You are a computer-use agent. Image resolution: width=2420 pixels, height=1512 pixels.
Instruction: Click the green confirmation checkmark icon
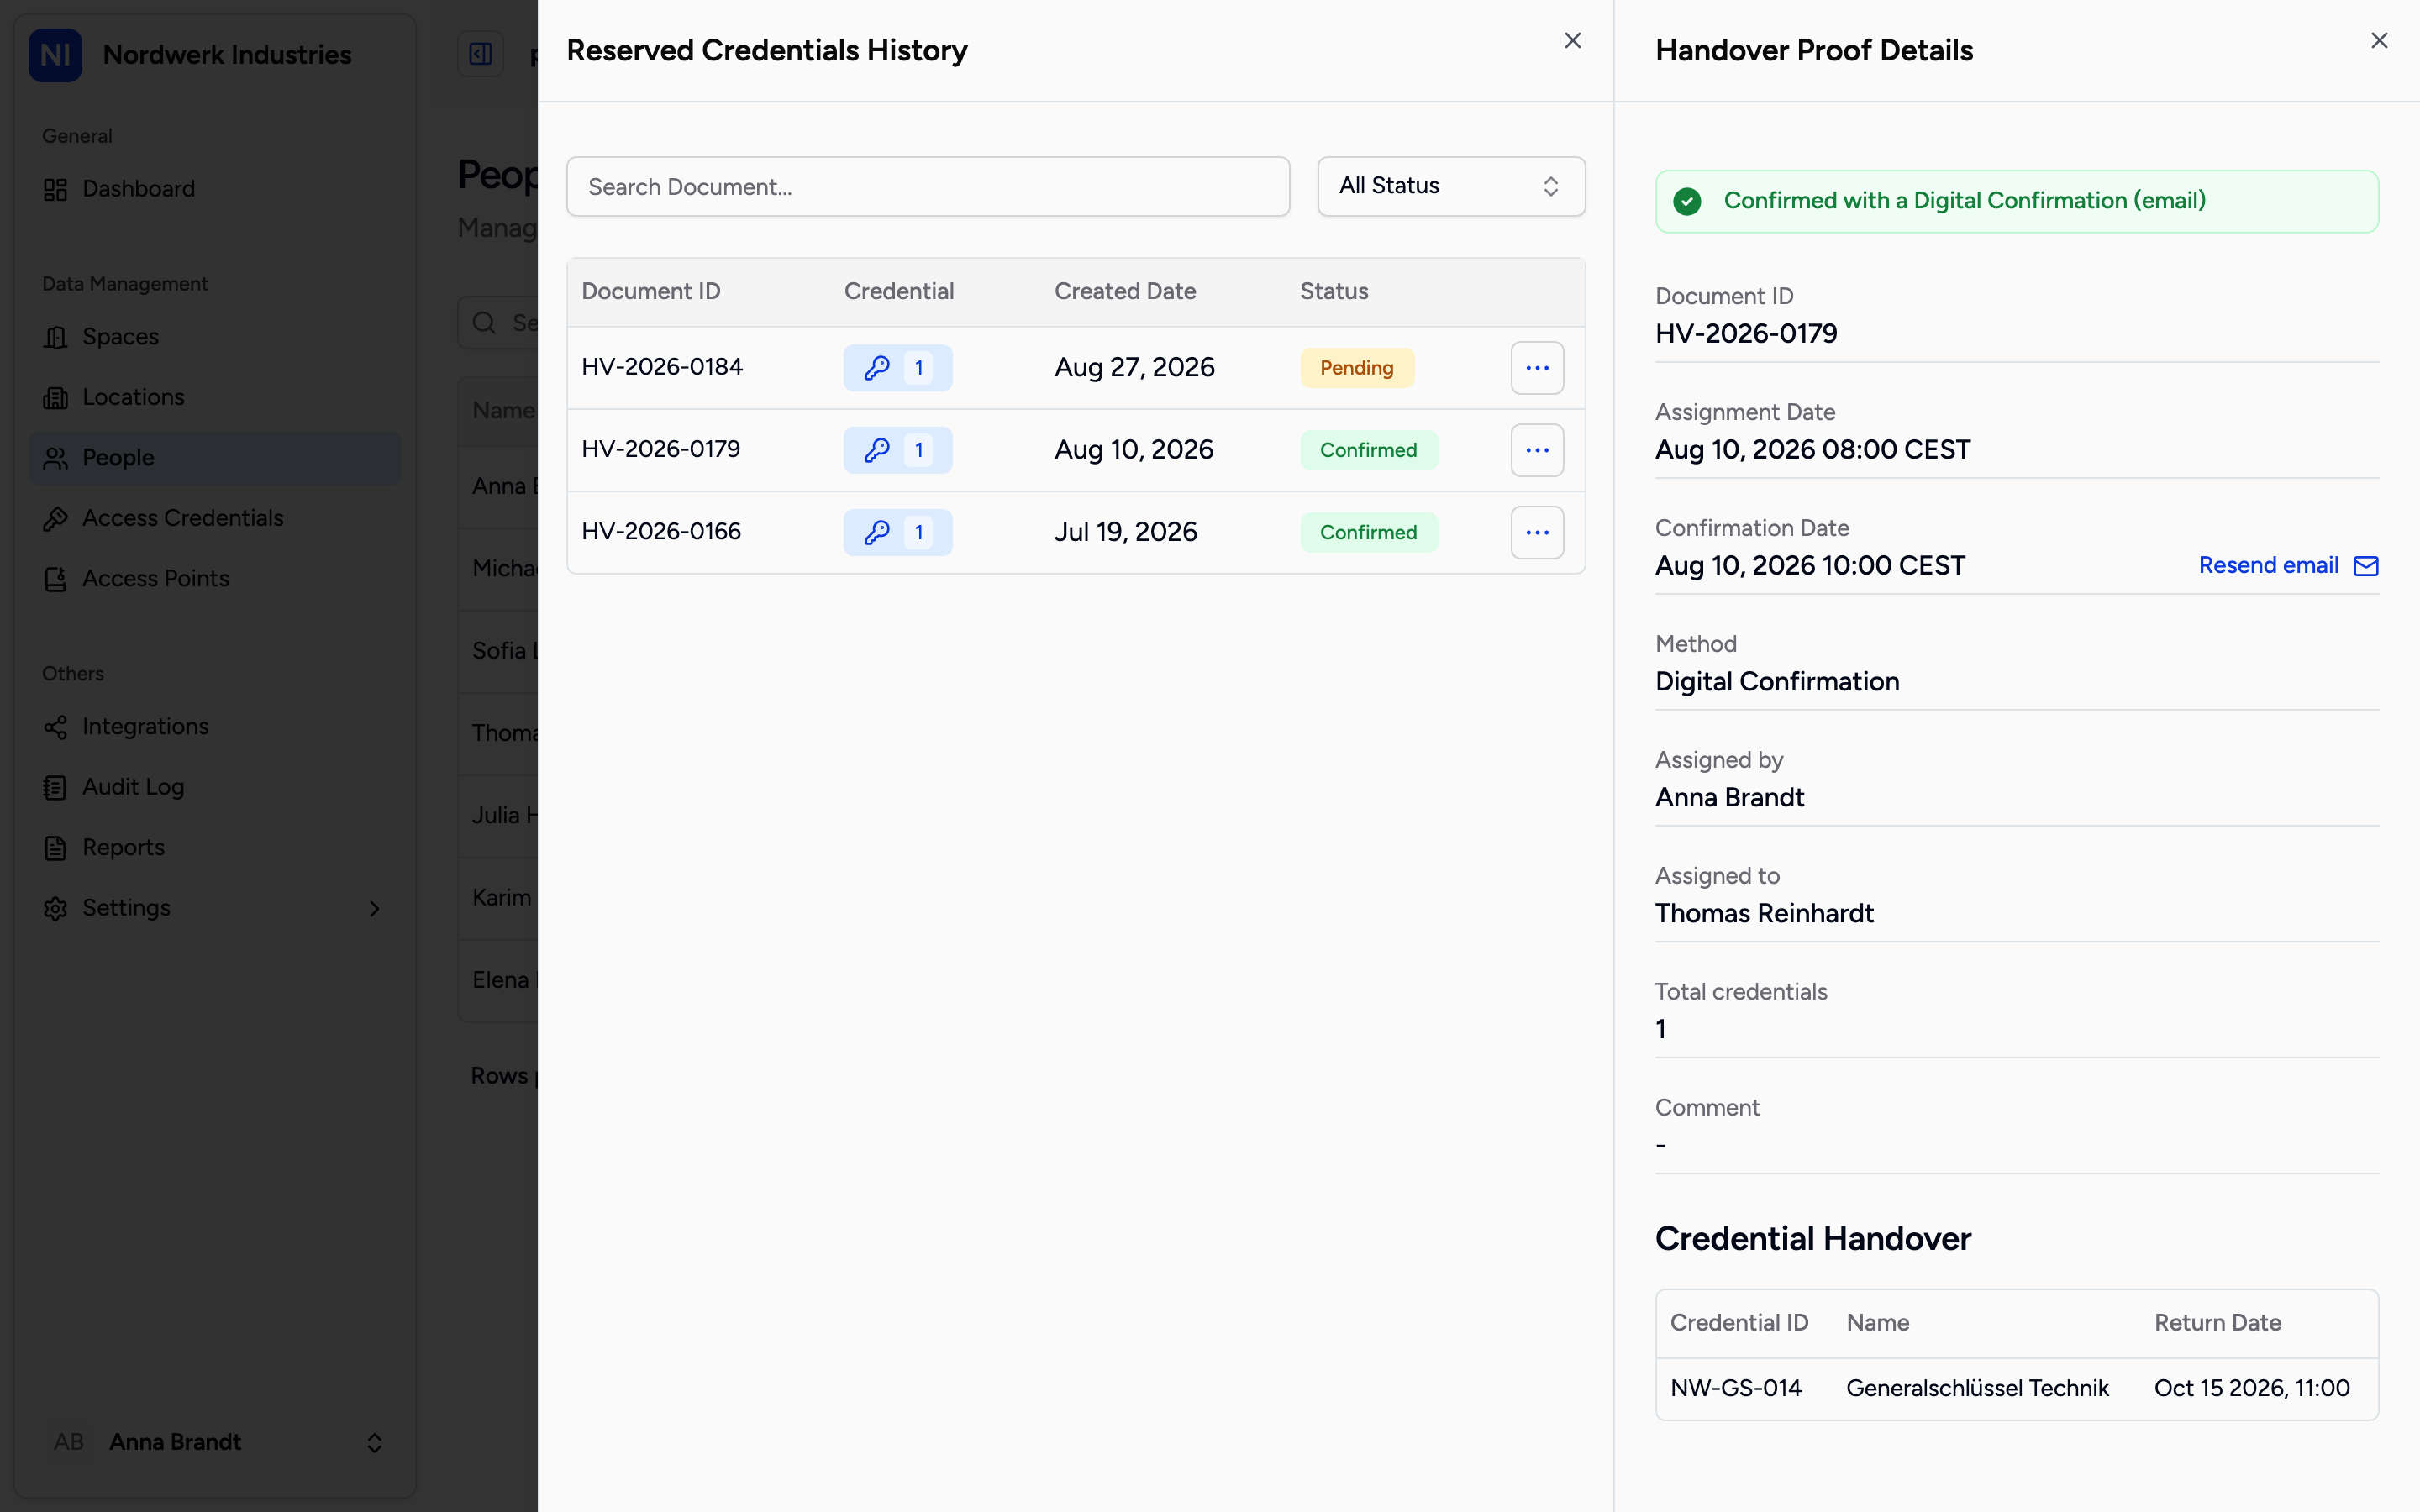pos(1687,202)
